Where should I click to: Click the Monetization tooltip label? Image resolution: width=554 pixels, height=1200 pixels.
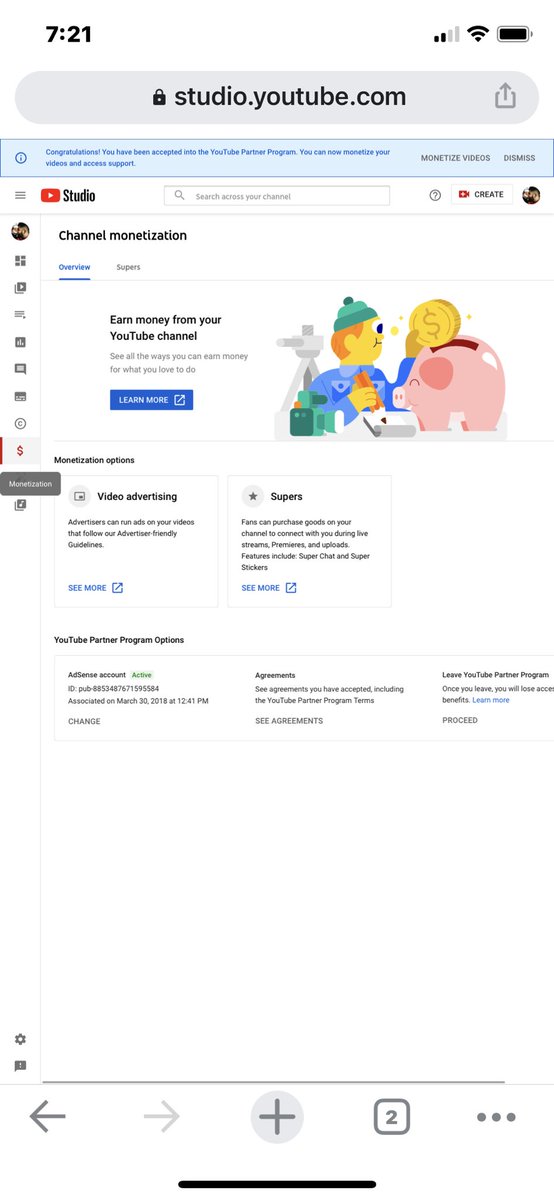[x=30, y=484]
